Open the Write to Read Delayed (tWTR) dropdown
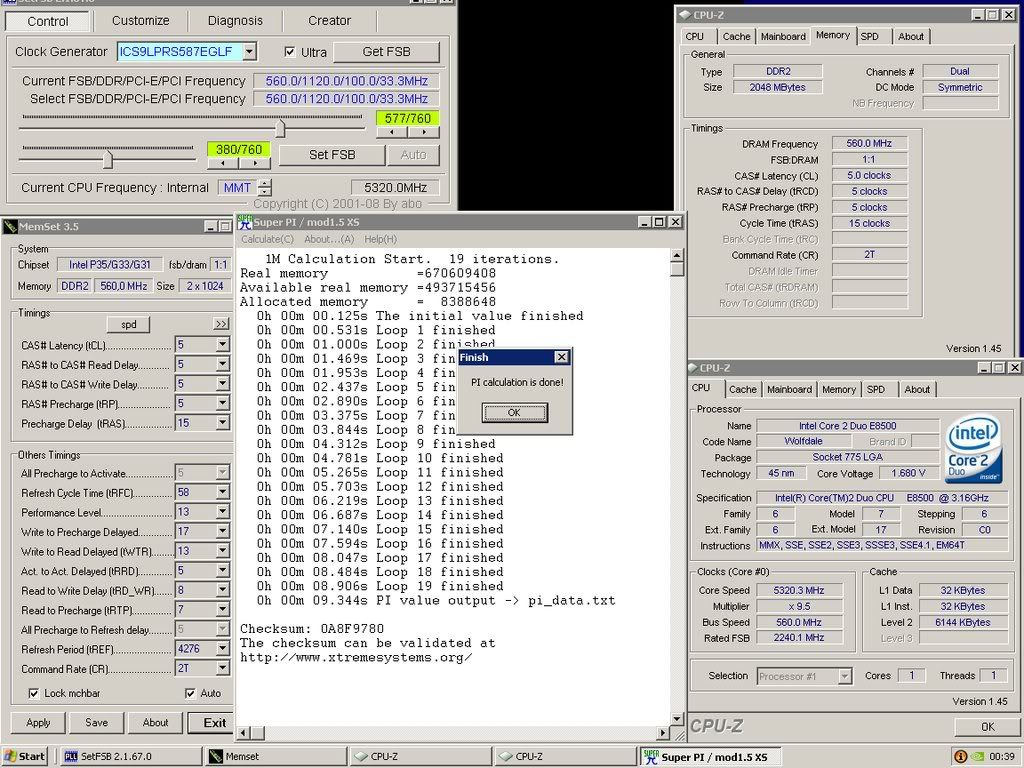 (x=223, y=551)
